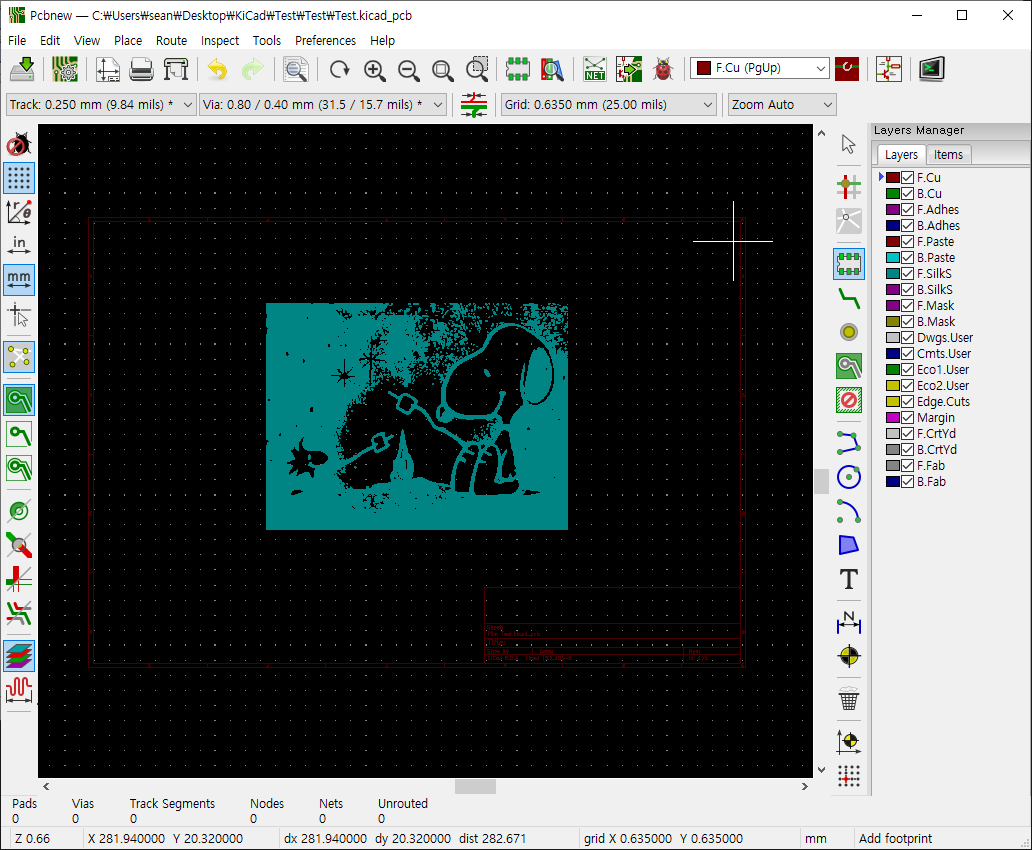Click the Save board icon
This screenshot has width=1032, height=850.
[23, 68]
